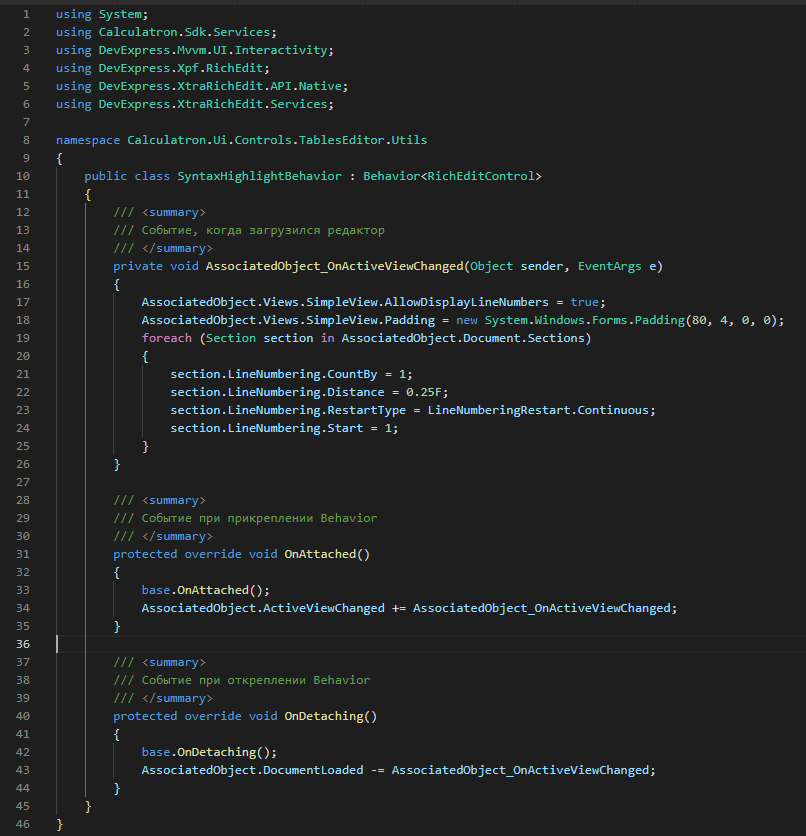Click the comment 'Событие, когда загрузился редактор'

pyautogui.click(x=263, y=230)
